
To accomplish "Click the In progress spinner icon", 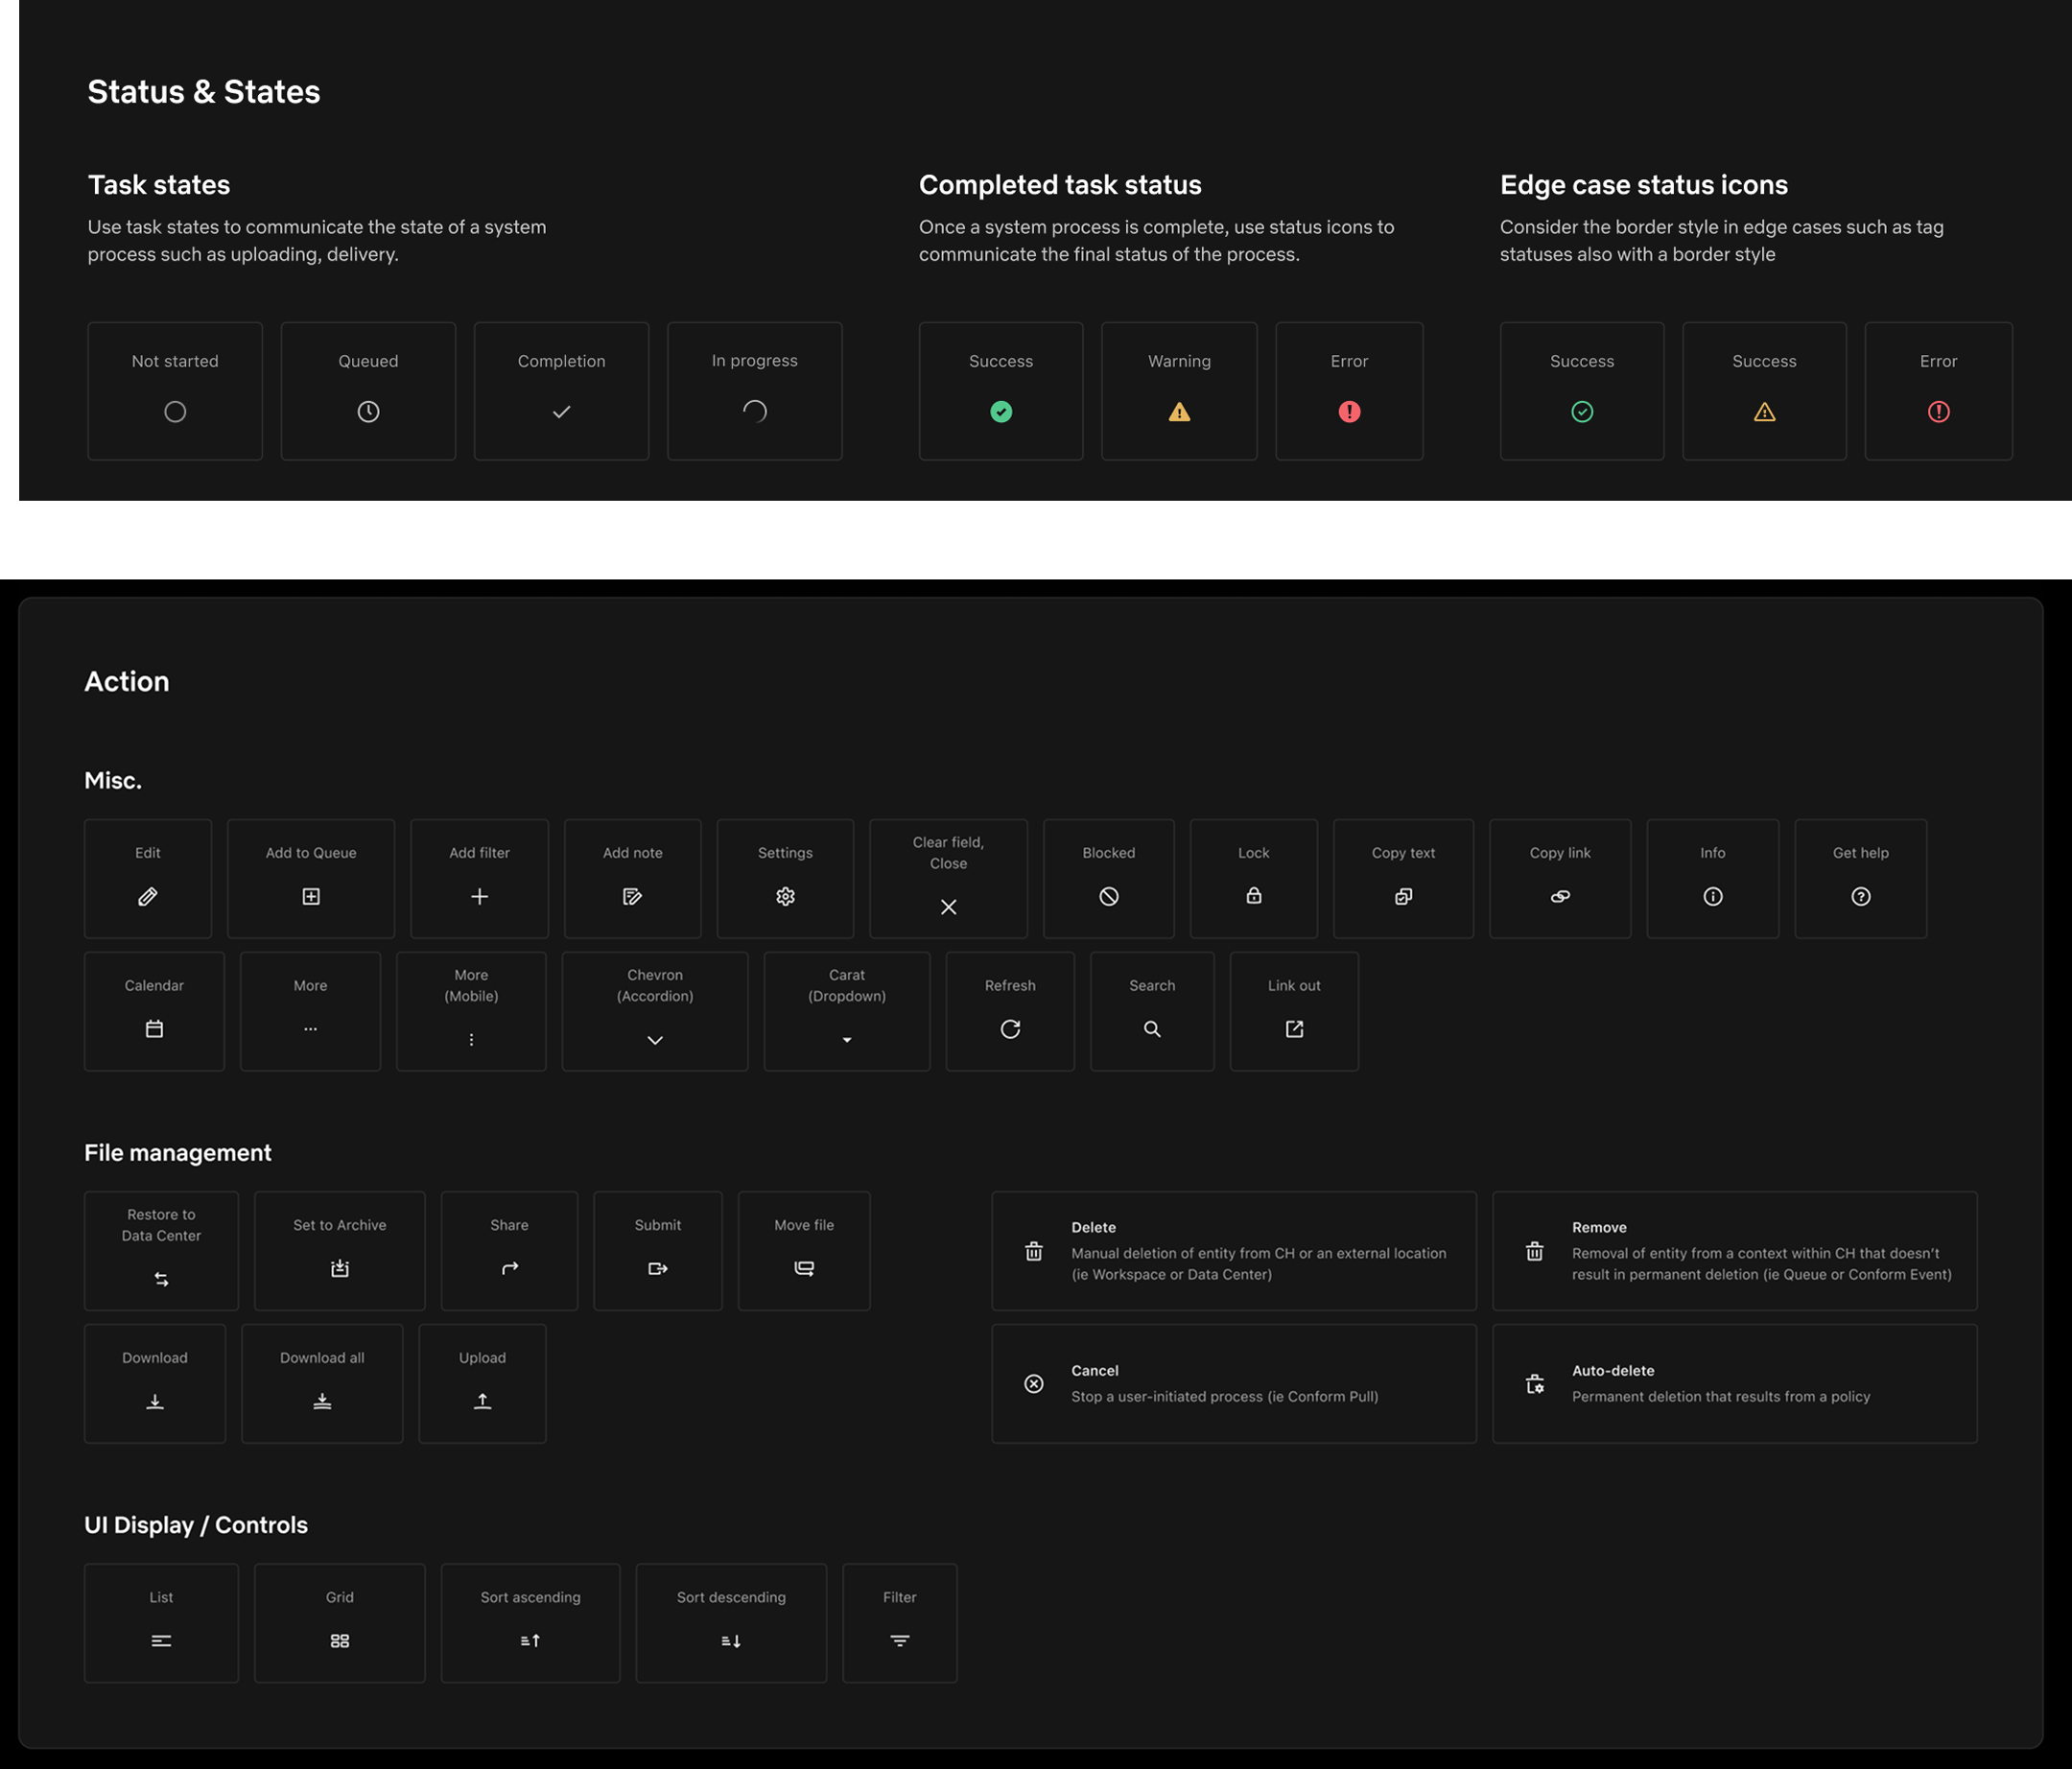I will 754,411.
